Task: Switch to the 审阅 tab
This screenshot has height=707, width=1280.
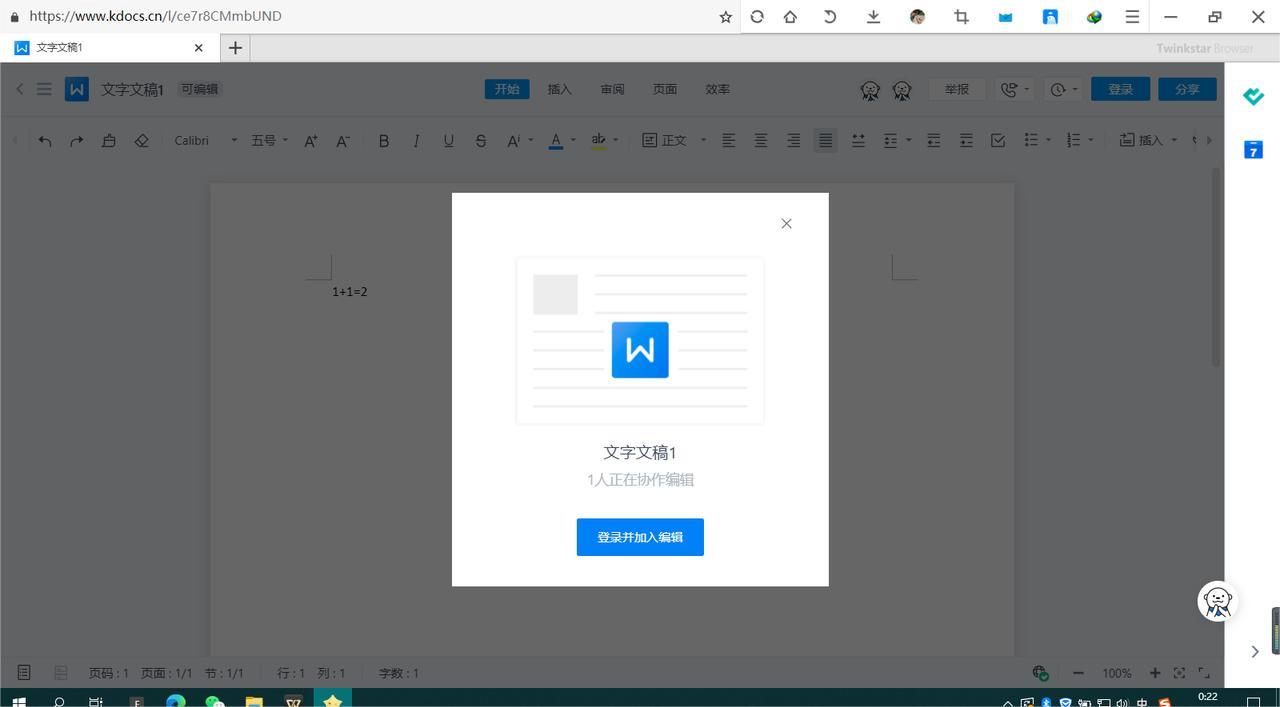Action: [612, 89]
